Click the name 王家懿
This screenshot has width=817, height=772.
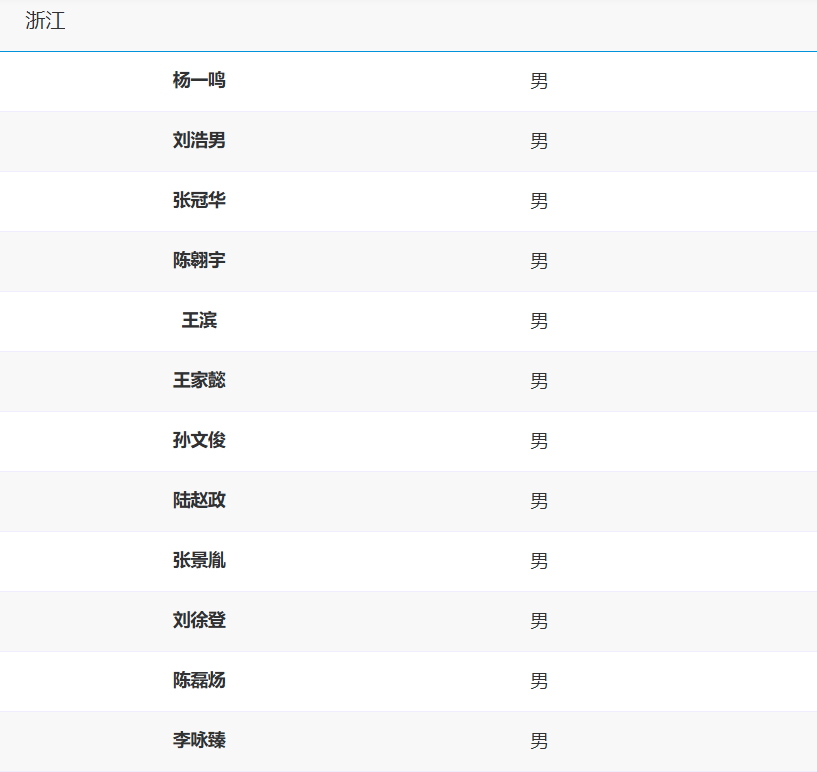click(199, 381)
